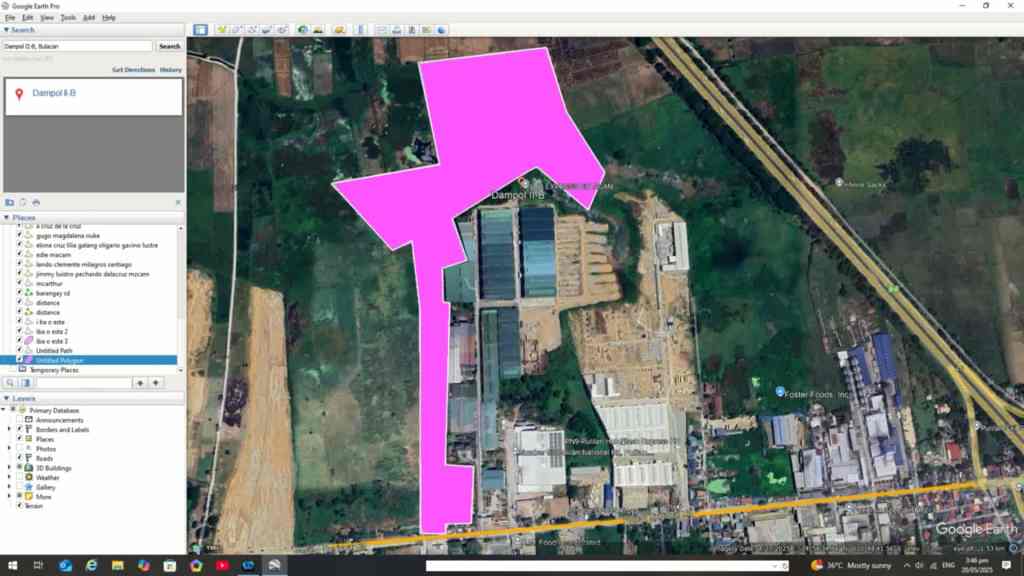Click the Search button

(x=170, y=46)
